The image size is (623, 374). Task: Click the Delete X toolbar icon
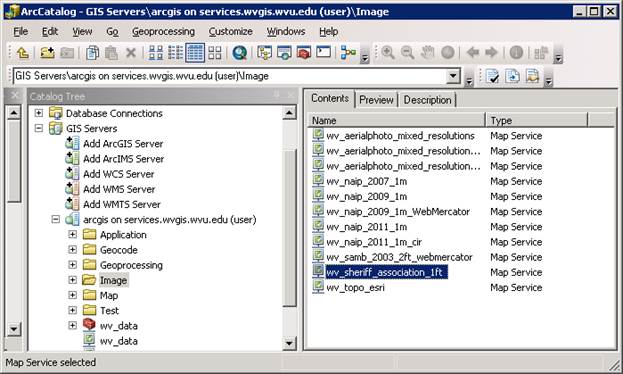click(131, 52)
